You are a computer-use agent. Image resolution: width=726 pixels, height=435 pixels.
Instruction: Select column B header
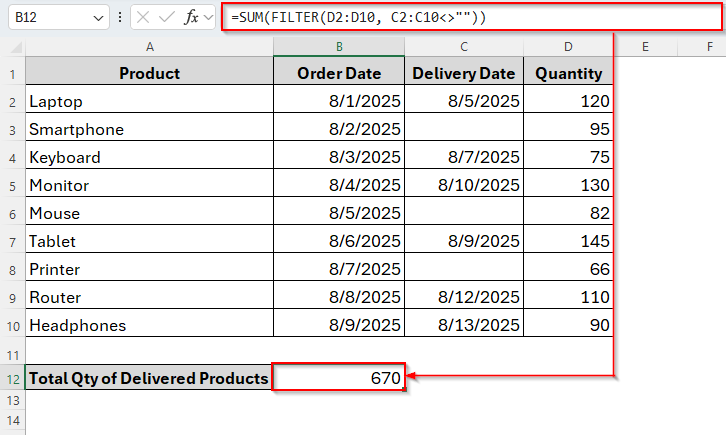click(x=339, y=46)
